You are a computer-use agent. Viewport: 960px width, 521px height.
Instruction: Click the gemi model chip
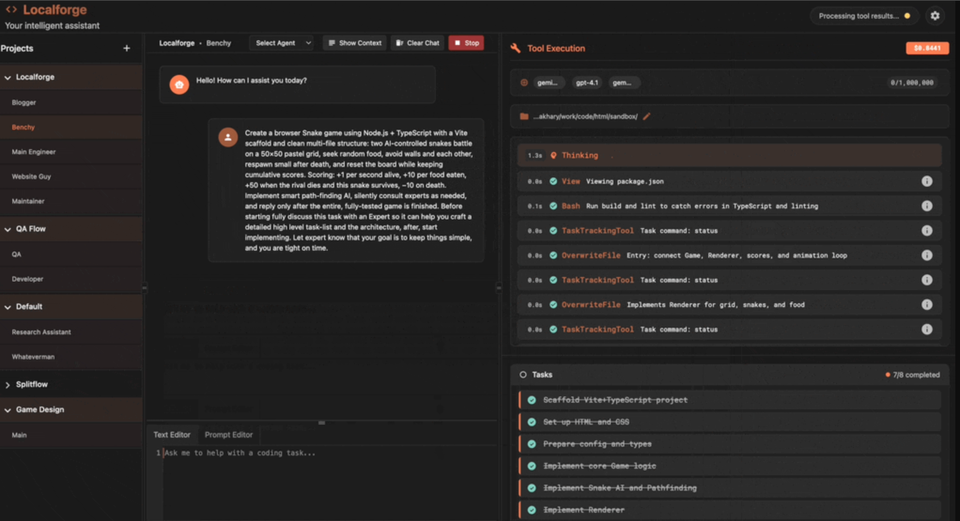coord(547,83)
